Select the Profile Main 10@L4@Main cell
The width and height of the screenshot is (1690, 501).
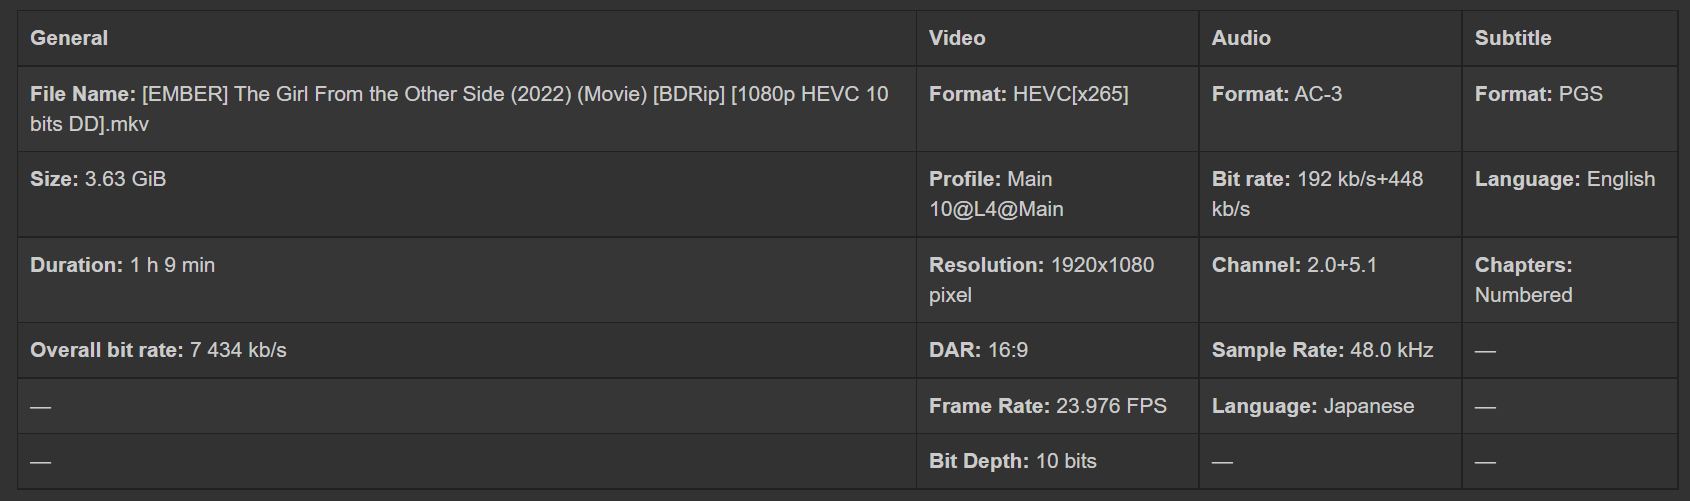point(996,194)
